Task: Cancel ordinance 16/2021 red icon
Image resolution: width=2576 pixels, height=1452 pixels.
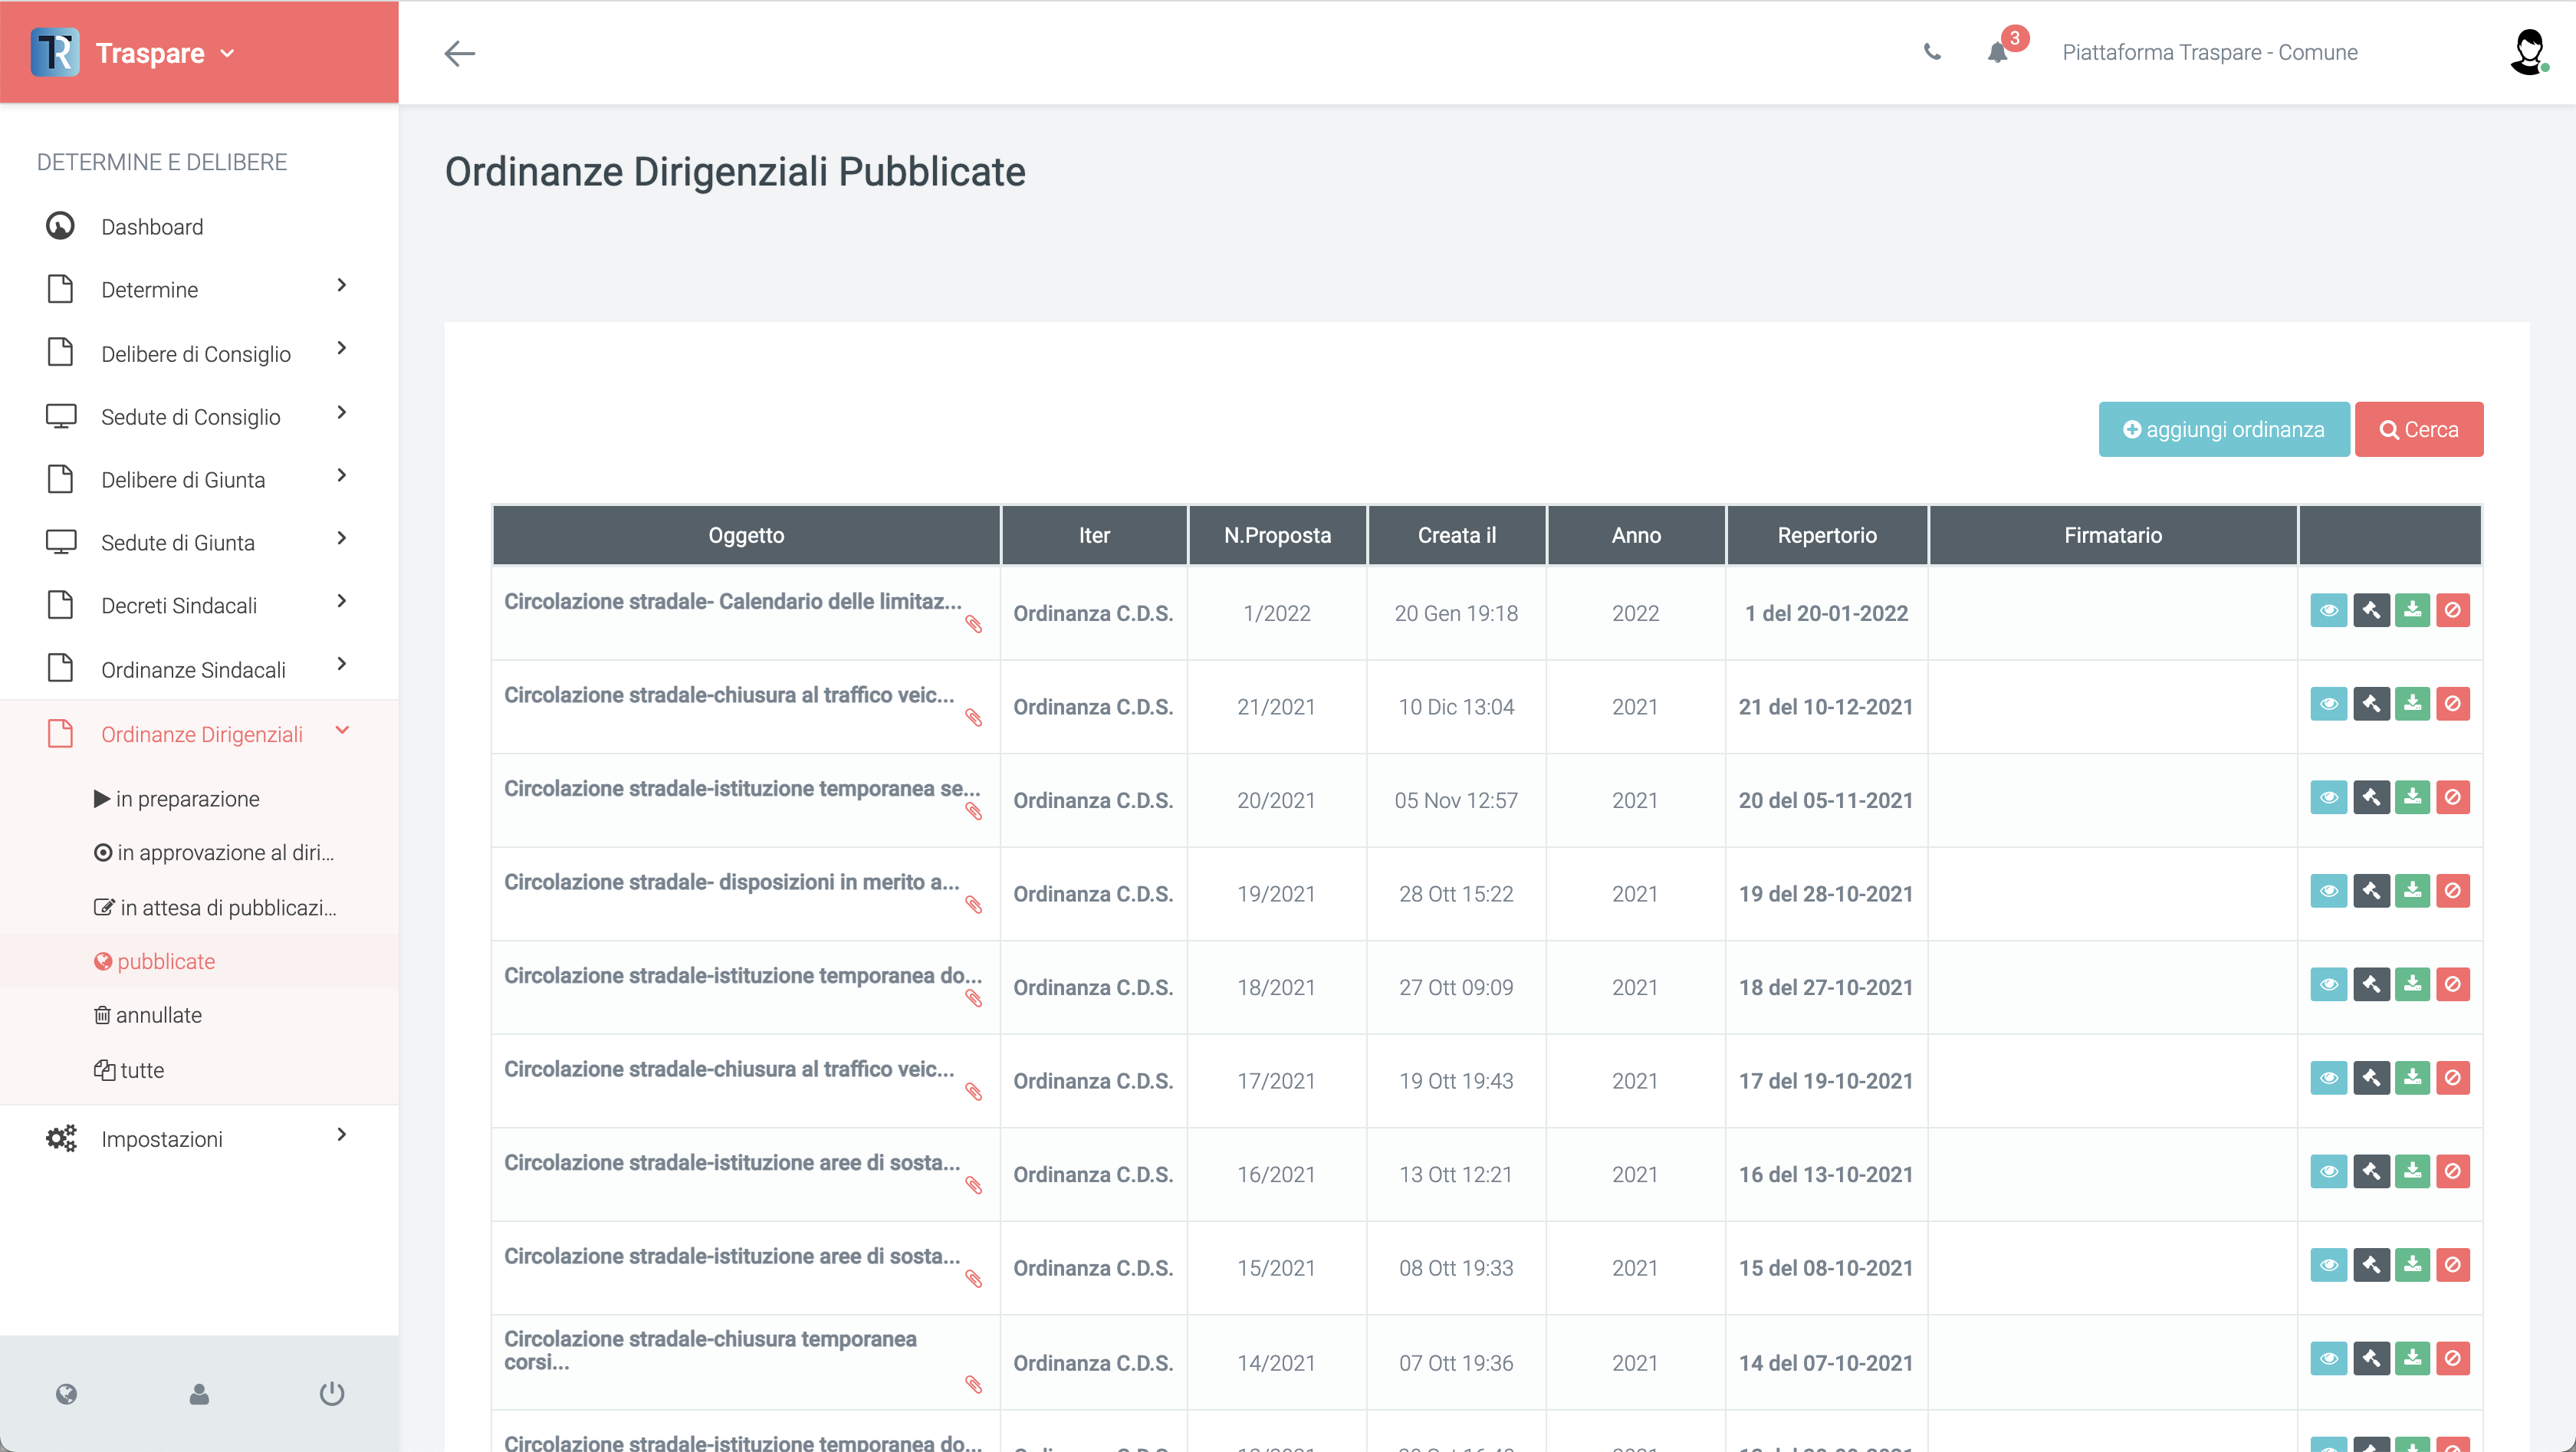Action: (x=2453, y=1171)
